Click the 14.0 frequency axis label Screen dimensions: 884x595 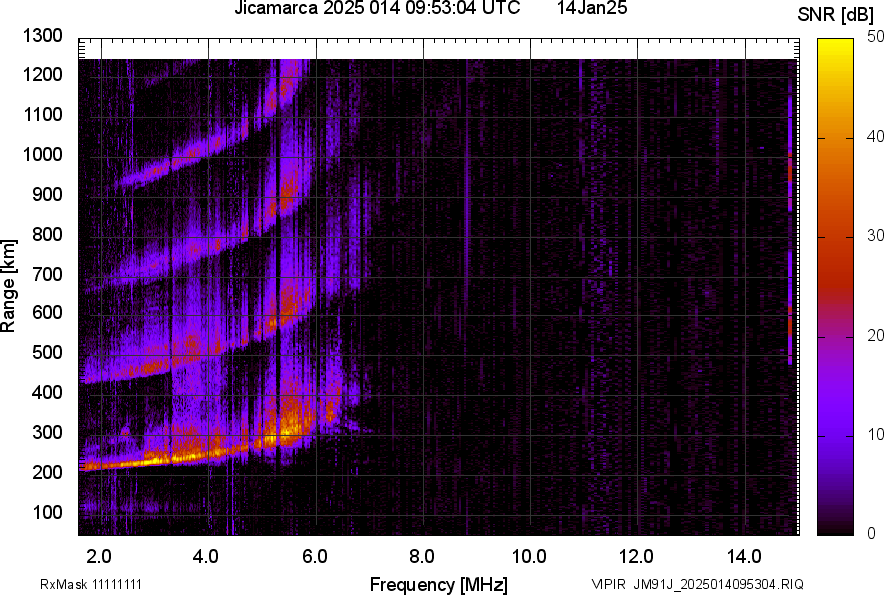click(x=744, y=557)
